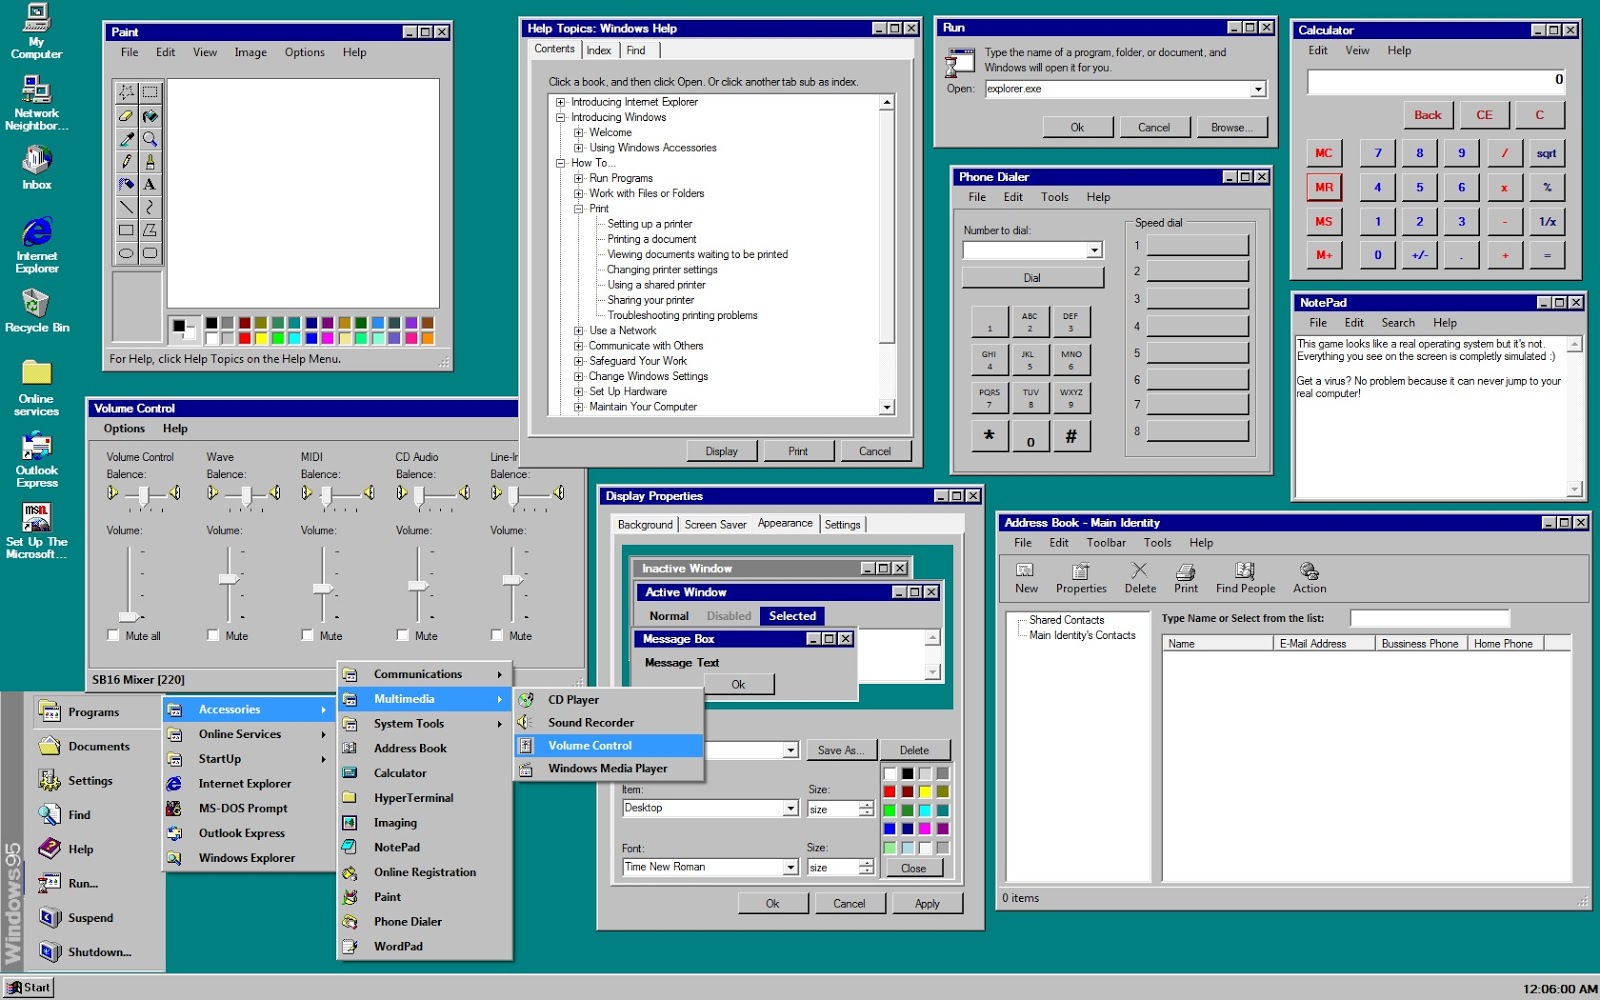Click the Find People icon in Address Book
This screenshot has height=1000, width=1600.
pyautogui.click(x=1244, y=577)
